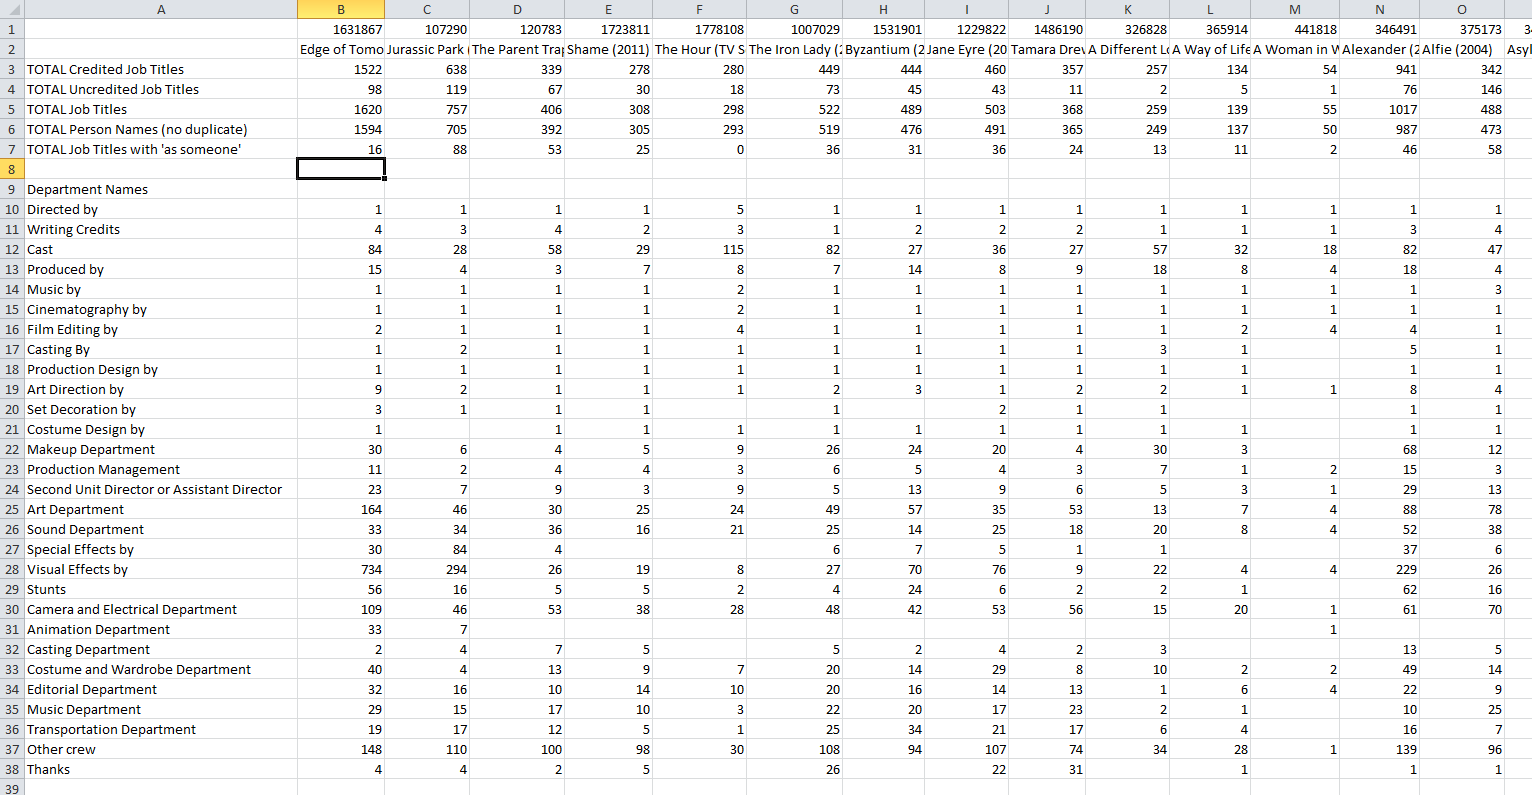This screenshot has width=1532, height=795.
Task: Click the cell showing 1017
Action: 1379,109
